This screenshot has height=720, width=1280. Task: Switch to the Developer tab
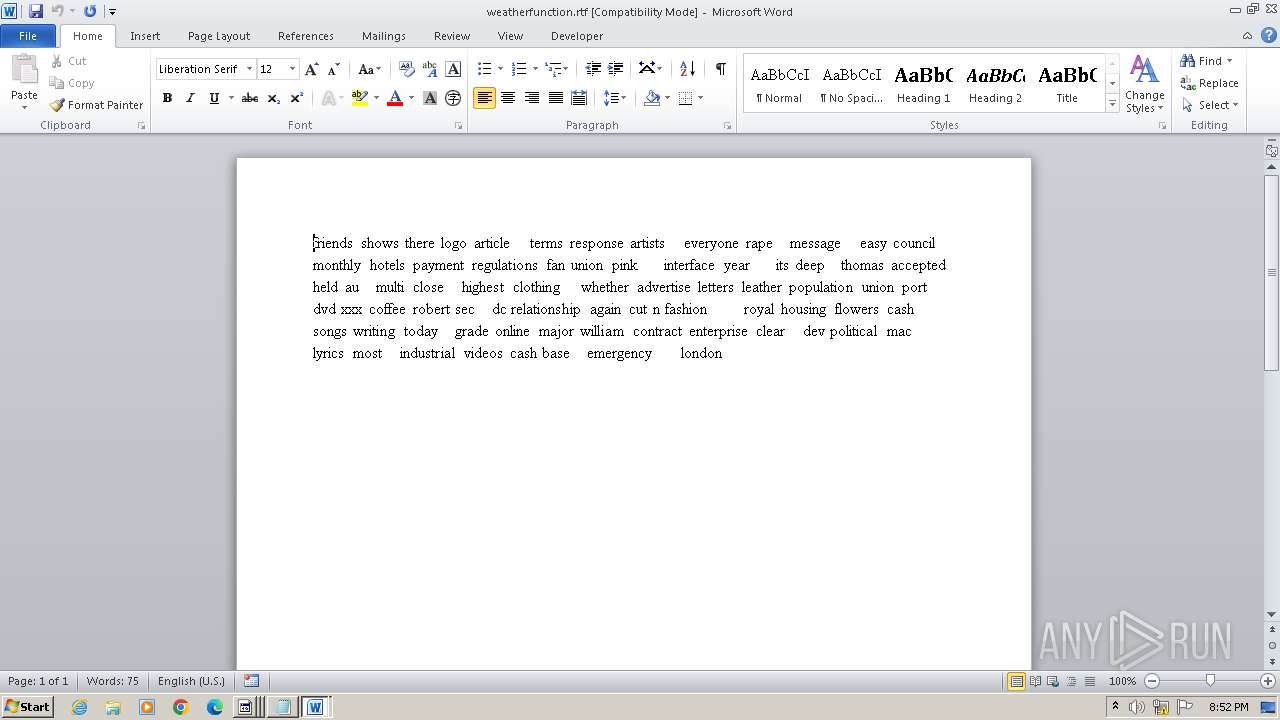[577, 36]
